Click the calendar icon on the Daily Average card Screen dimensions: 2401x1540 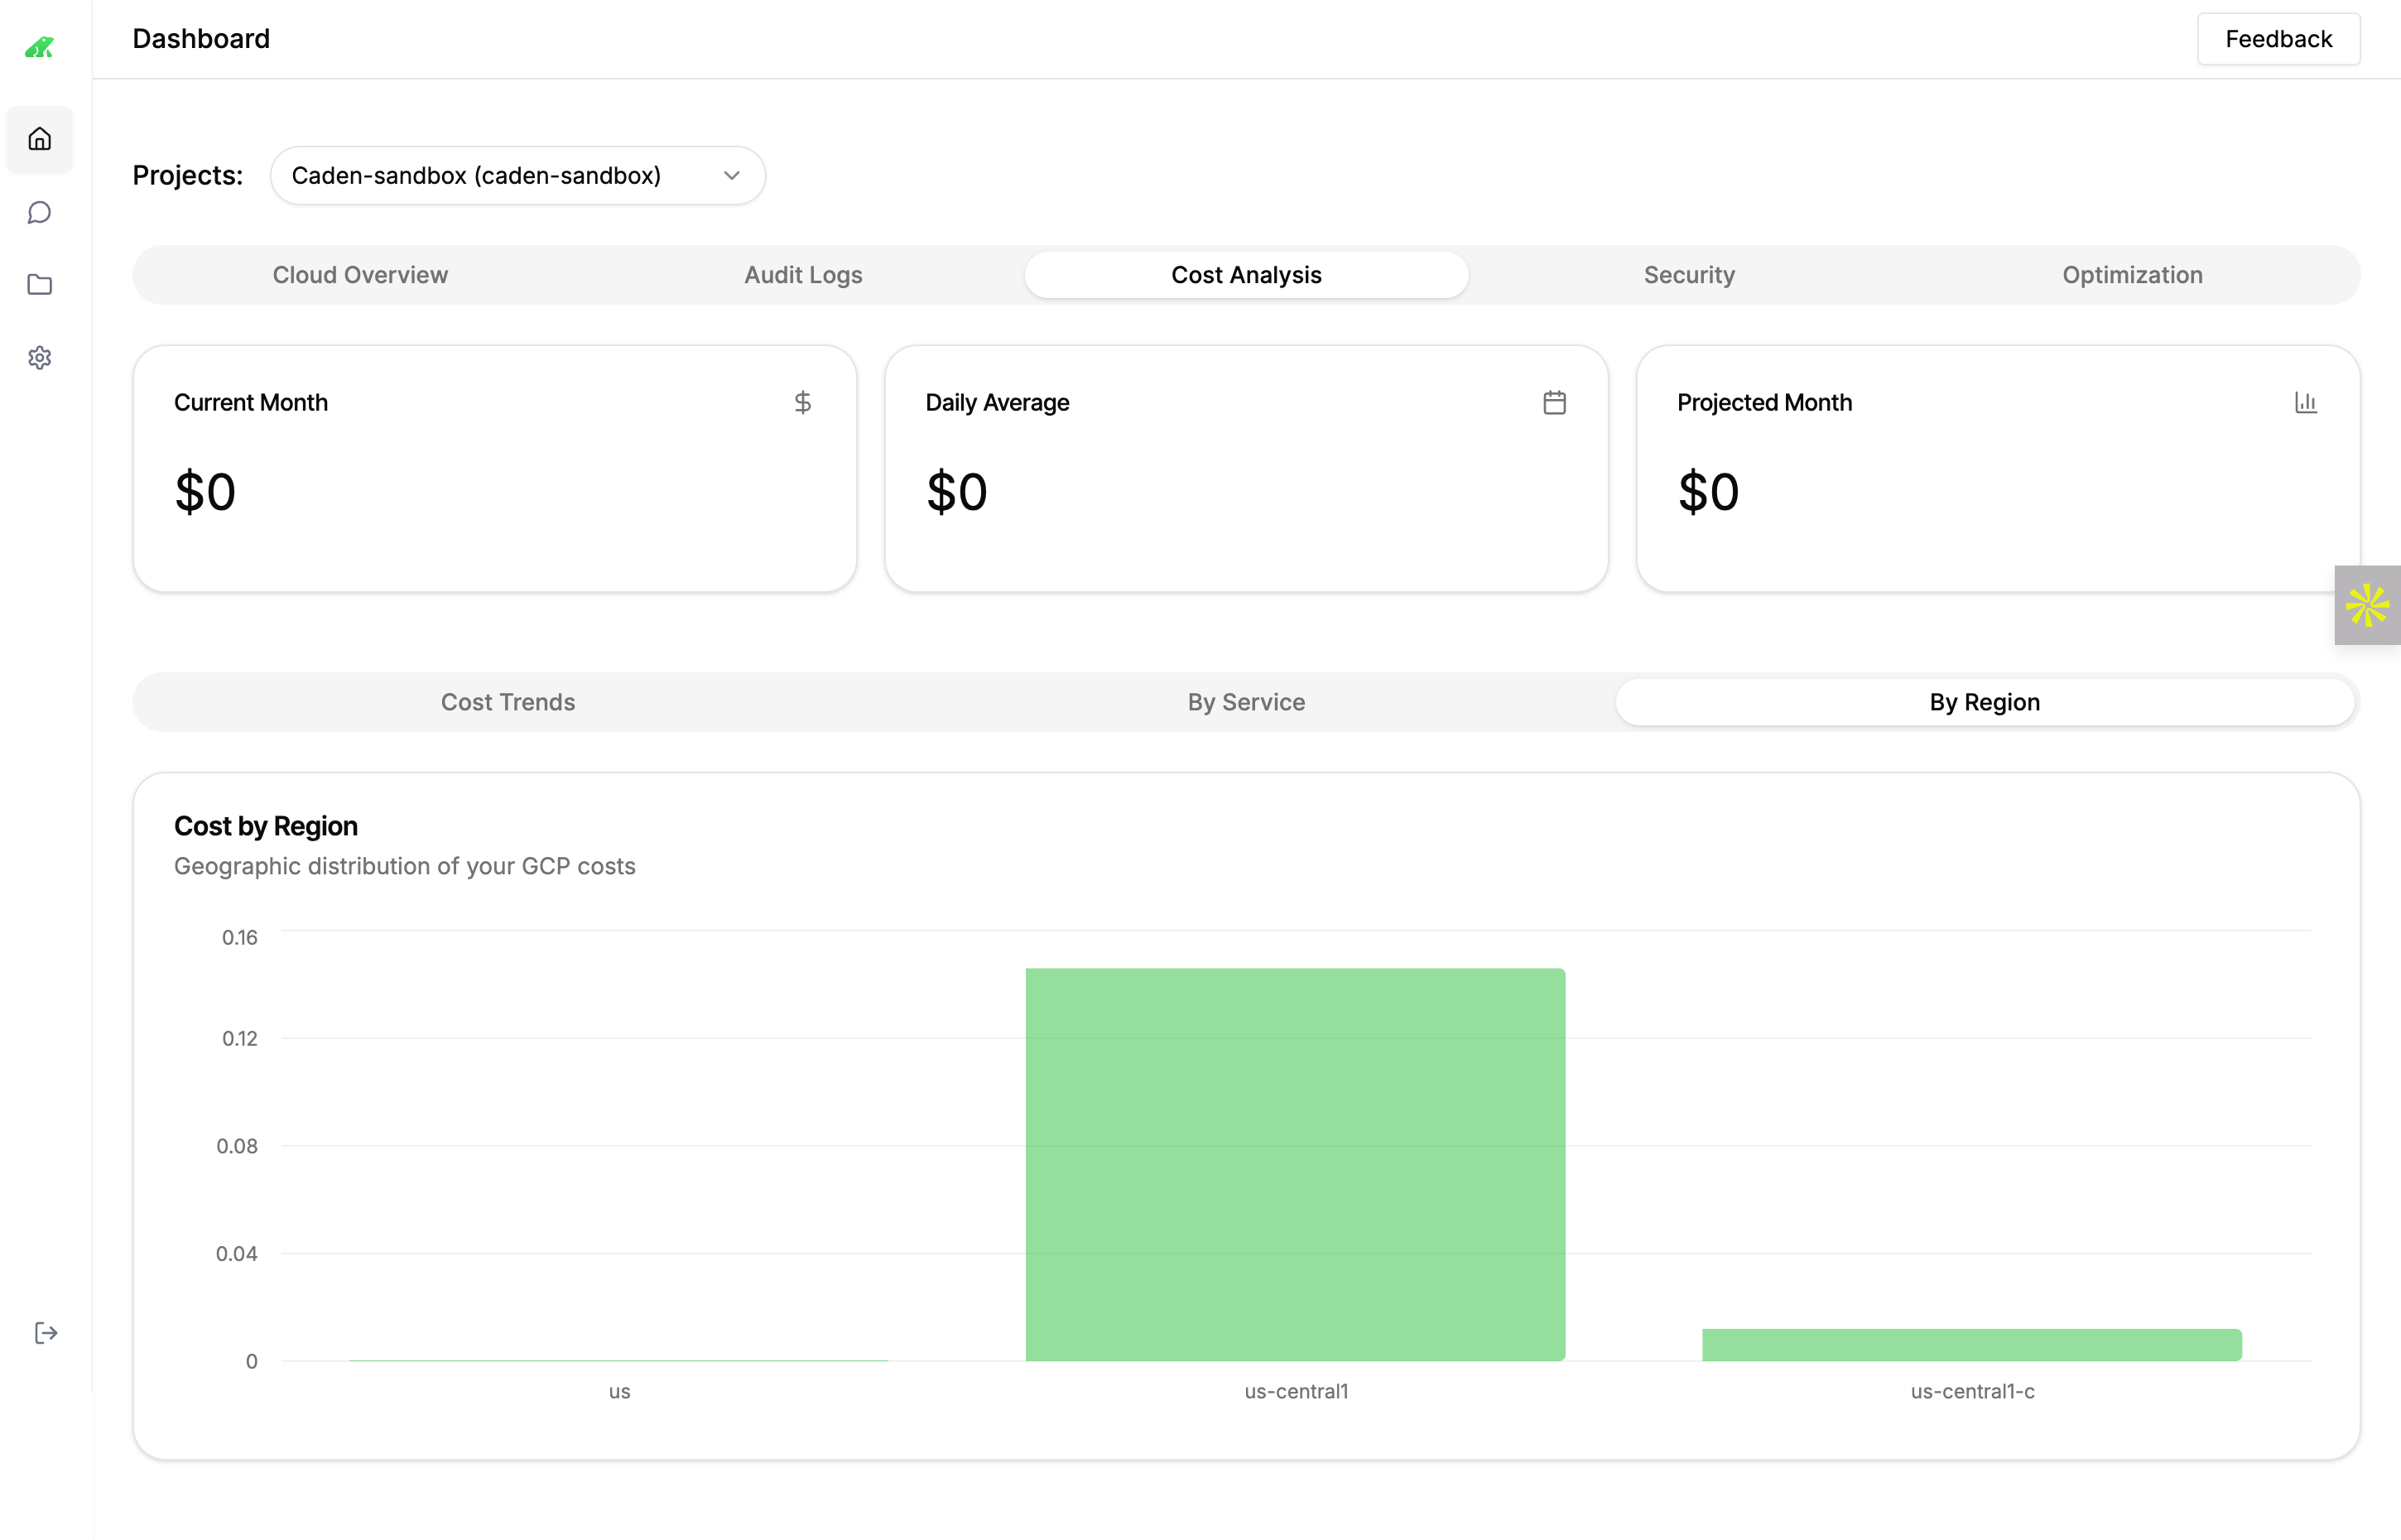(x=1554, y=402)
